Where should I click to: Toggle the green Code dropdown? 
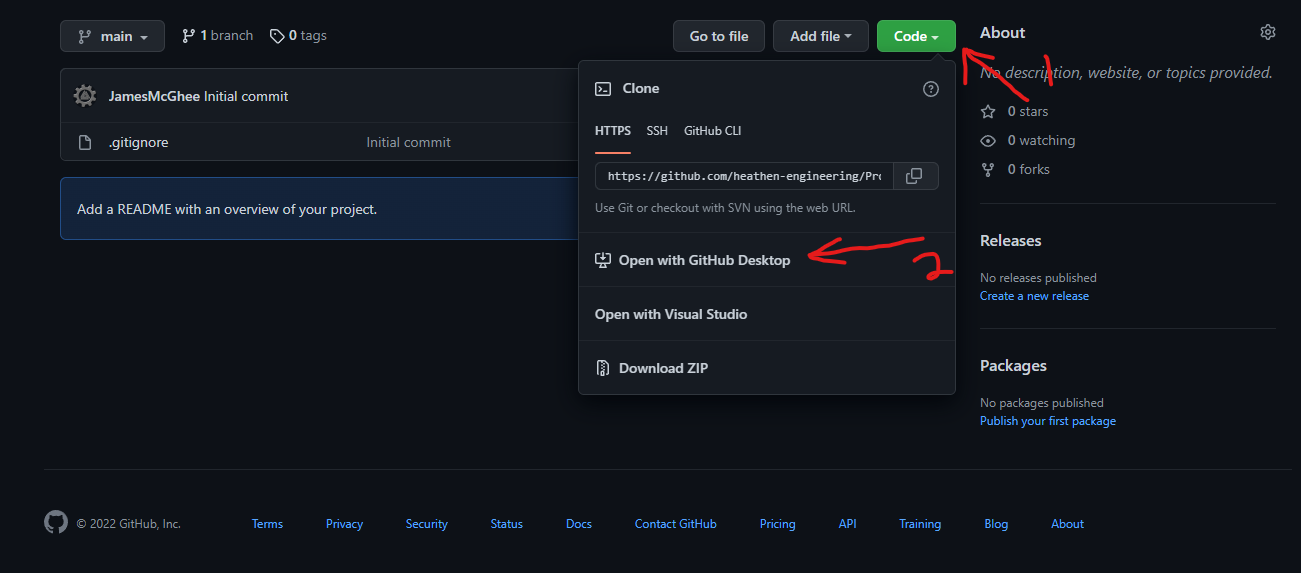(916, 36)
